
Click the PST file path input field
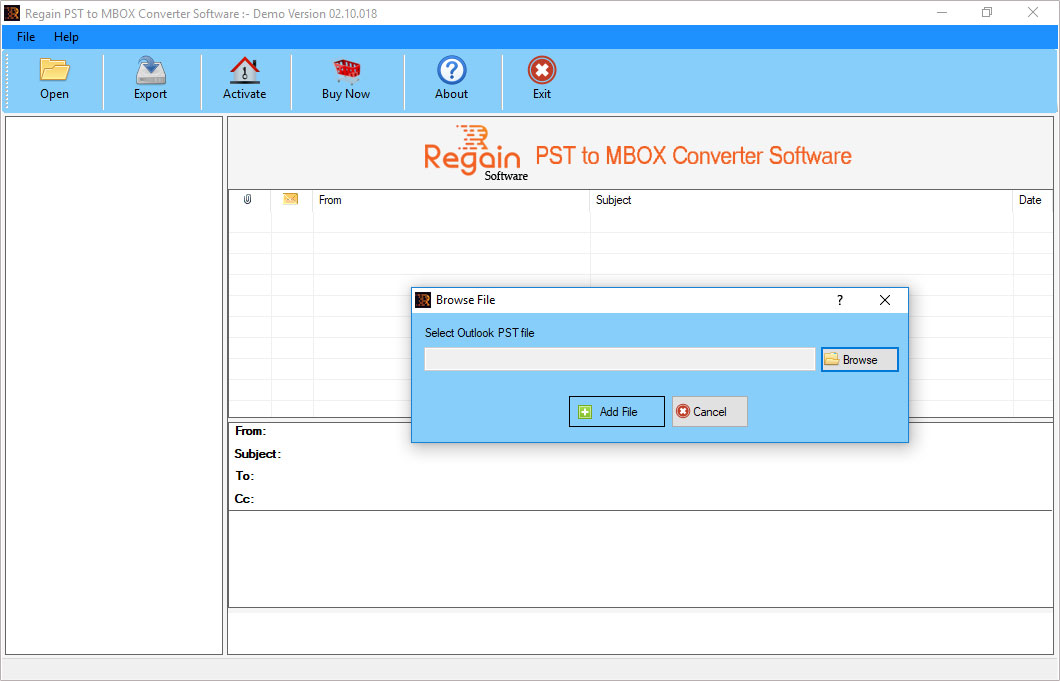coord(618,359)
